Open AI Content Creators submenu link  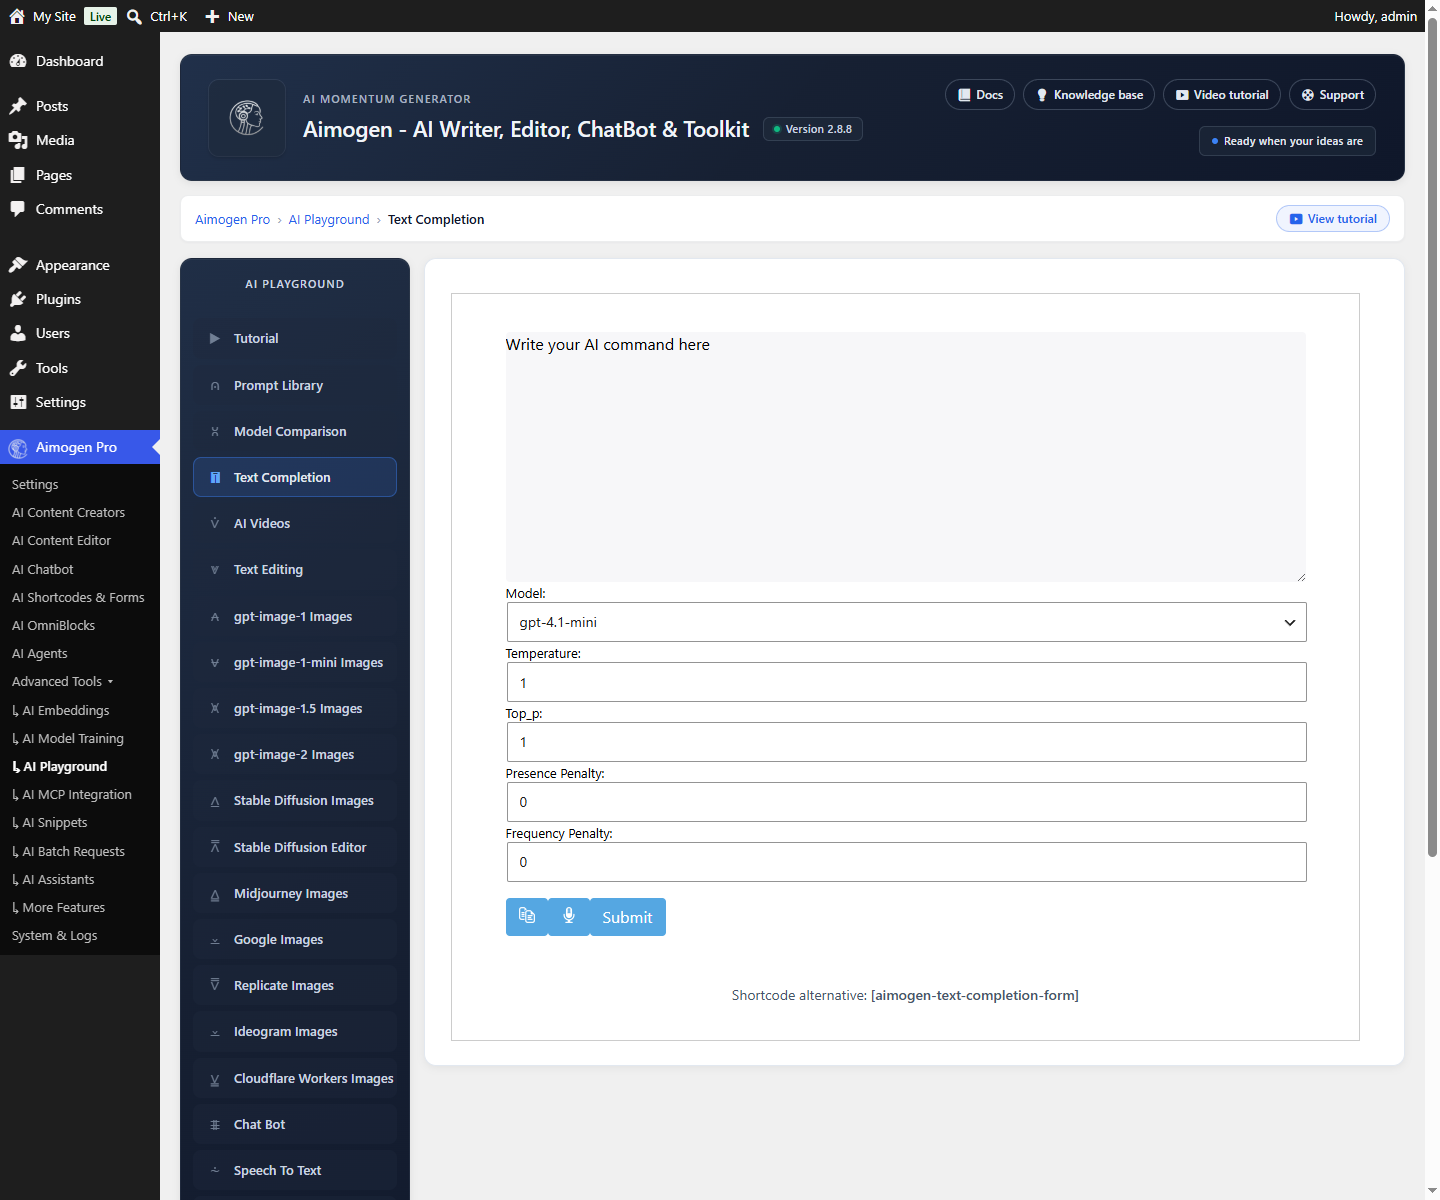click(68, 512)
